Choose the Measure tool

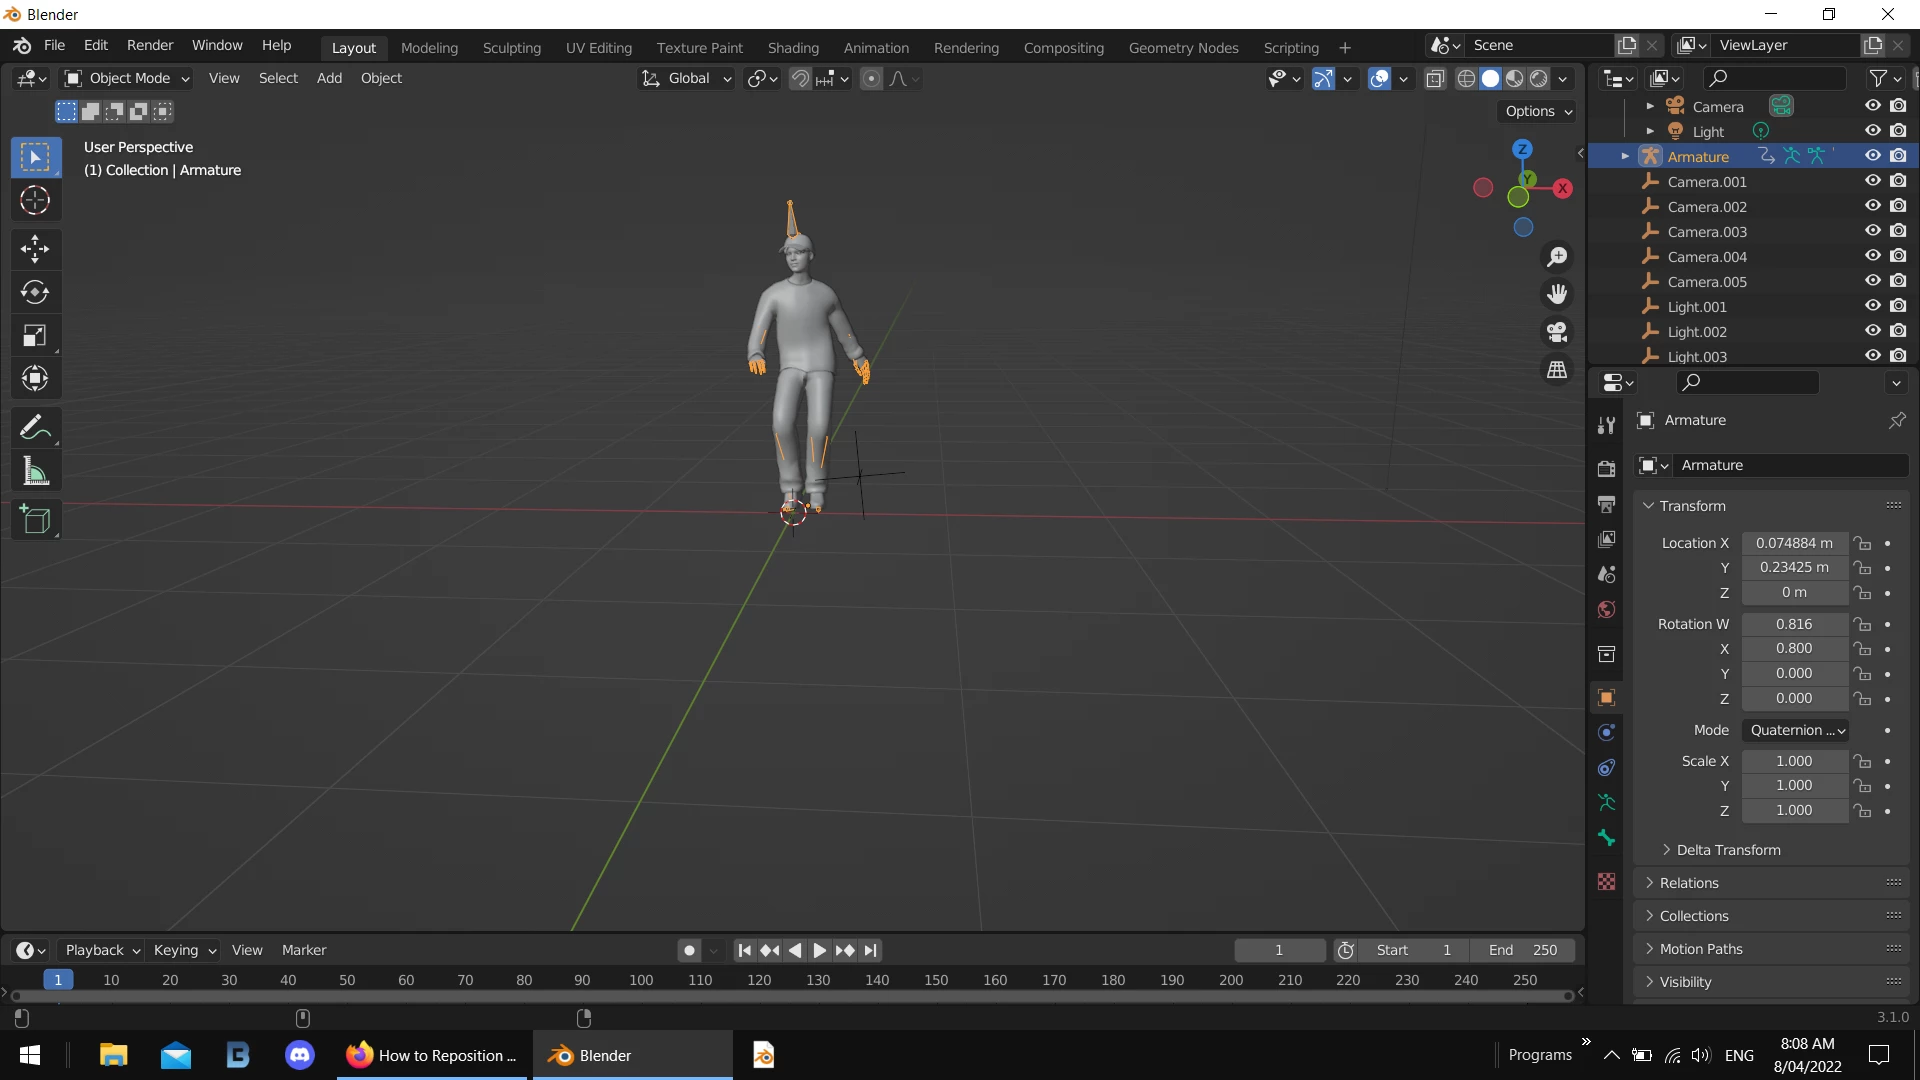pos(35,472)
